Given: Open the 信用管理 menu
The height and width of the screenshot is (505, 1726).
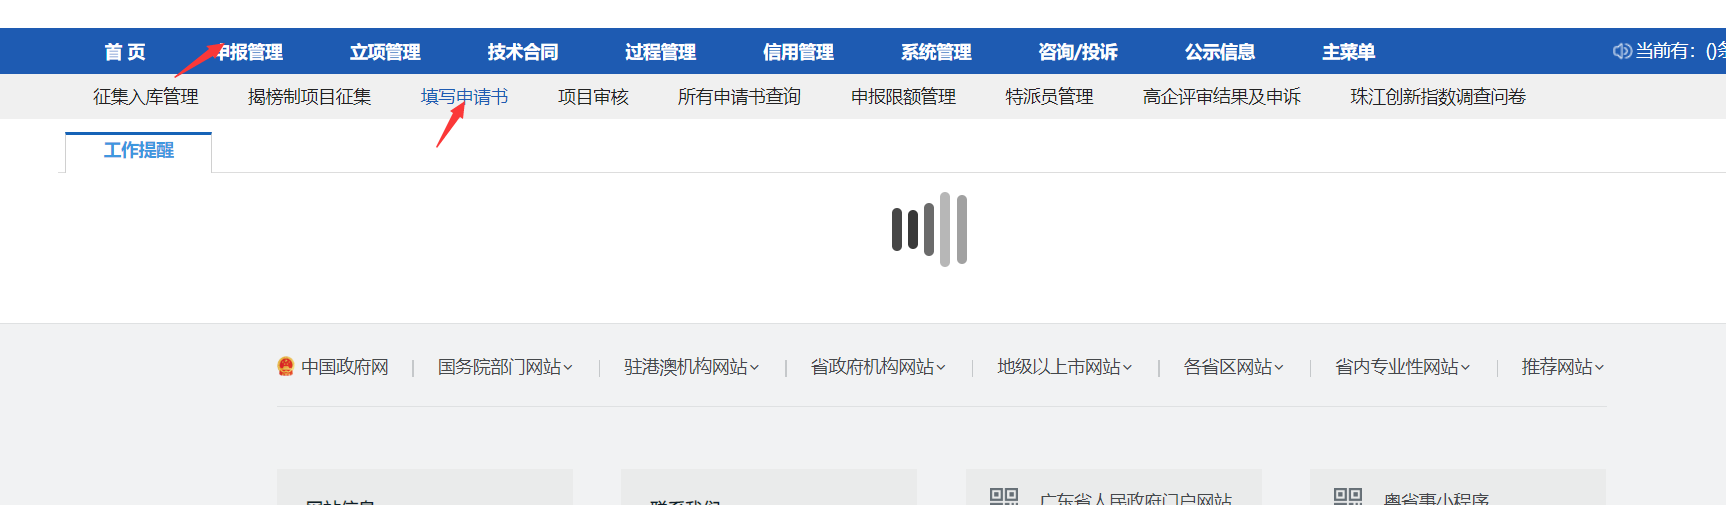Looking at the screenshot, I should [x=798, y=52].
